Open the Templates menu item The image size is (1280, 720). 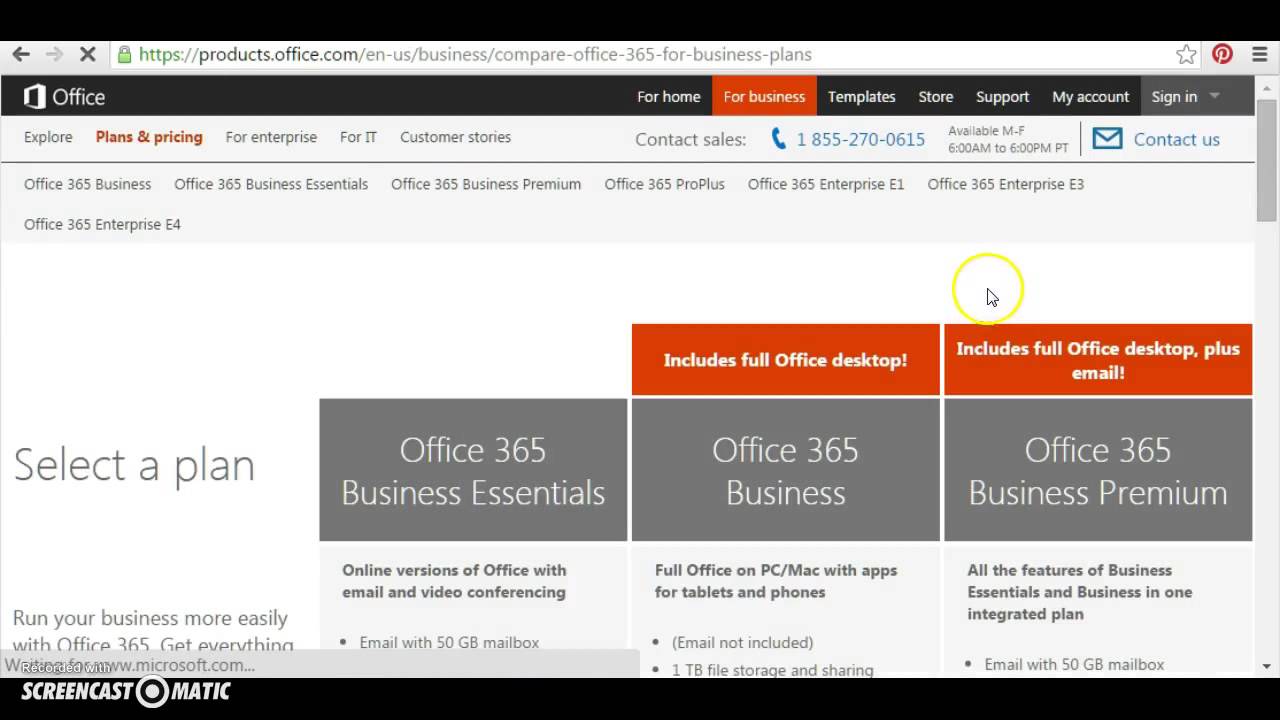861,97
